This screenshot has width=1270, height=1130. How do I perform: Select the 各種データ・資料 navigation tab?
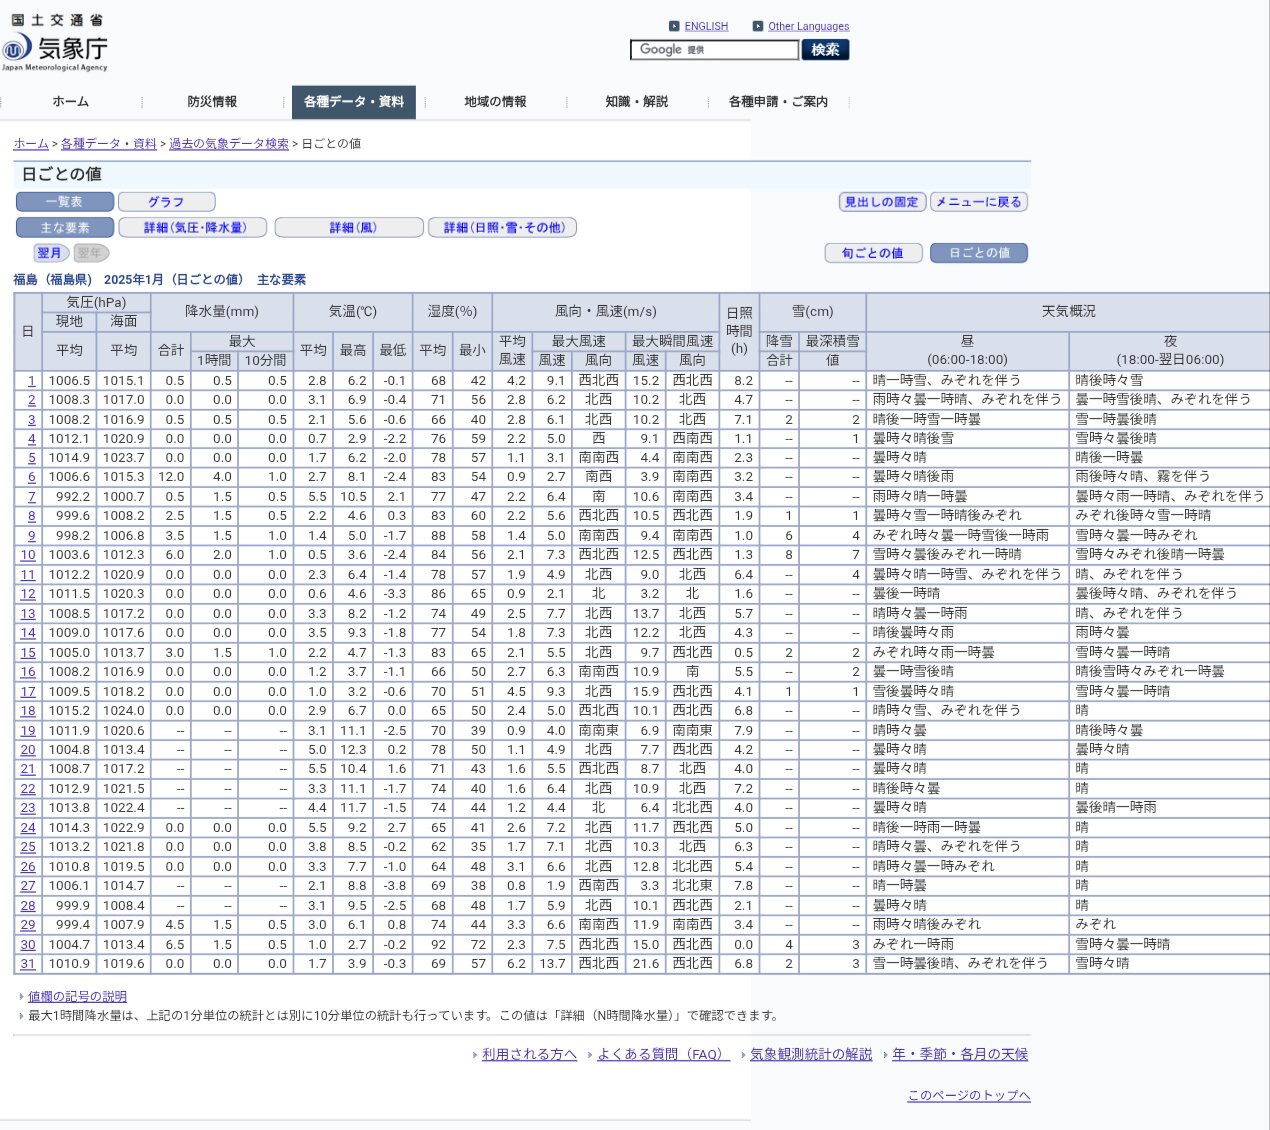click(353, 102)
